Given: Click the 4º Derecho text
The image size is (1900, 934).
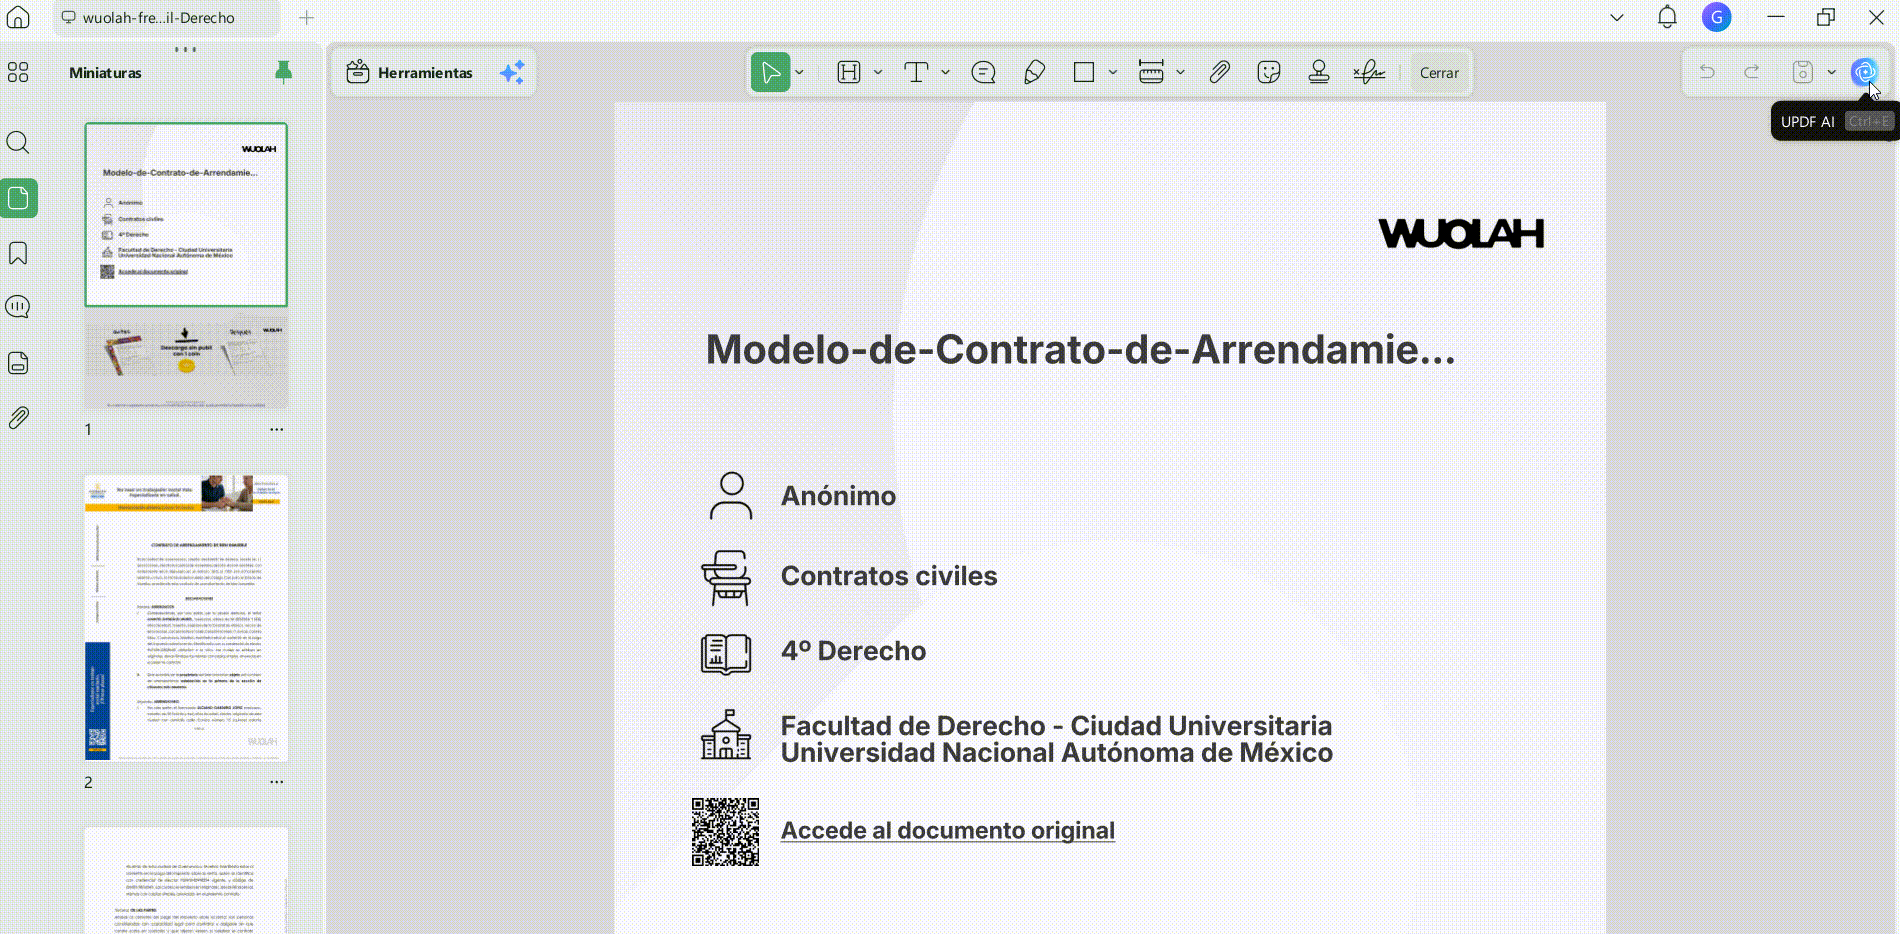Looking at the screenshot, I should (853, 651).
